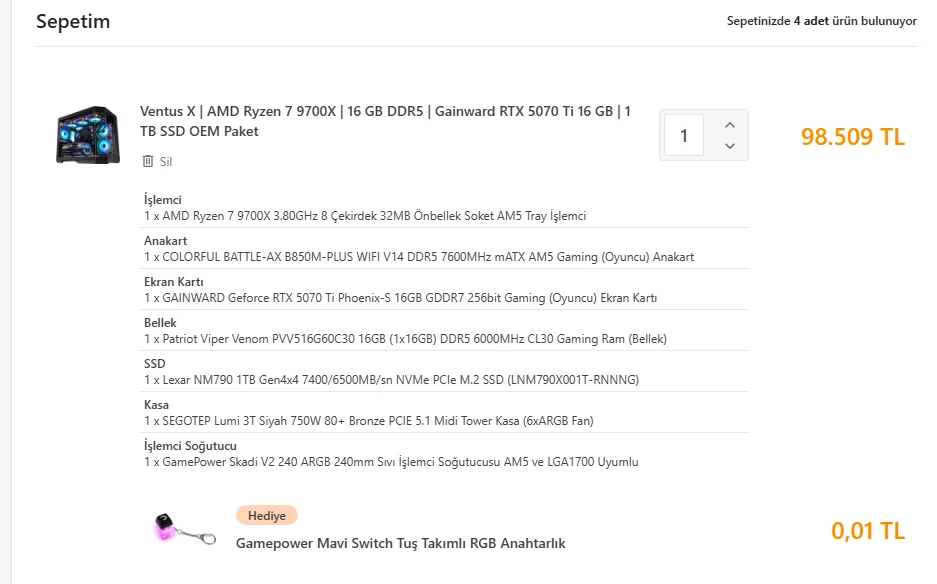This screenshot has width=937, height=584.
Task: Click the GAINWARD Geforce RTX 5070 Ti line
Action: click(x=400, y=298)
